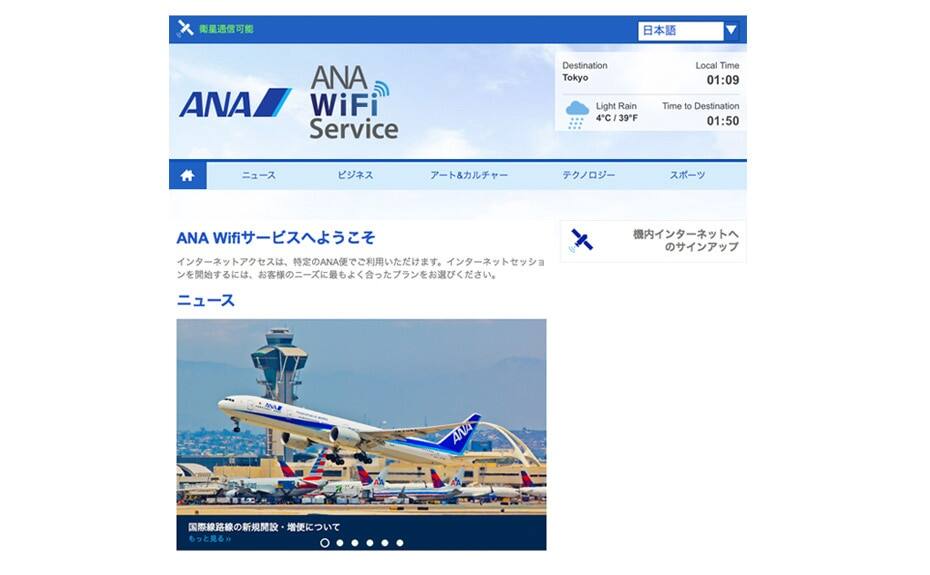The height and width of the screenshot is (575, 930).
Task: Open the スポーツ tab
Action: [687, 176]
